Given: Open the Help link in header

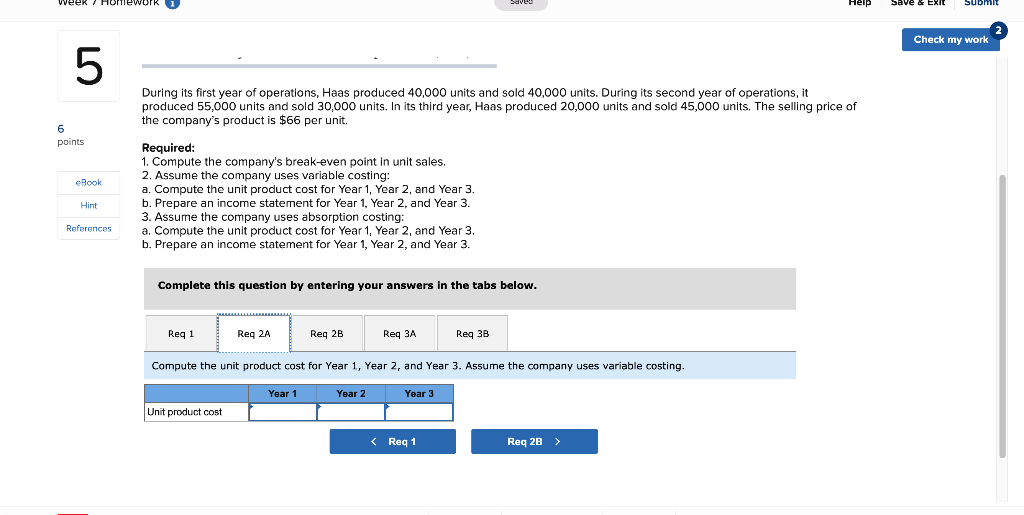Looking at the screenshot, I should tap(859, 3).
